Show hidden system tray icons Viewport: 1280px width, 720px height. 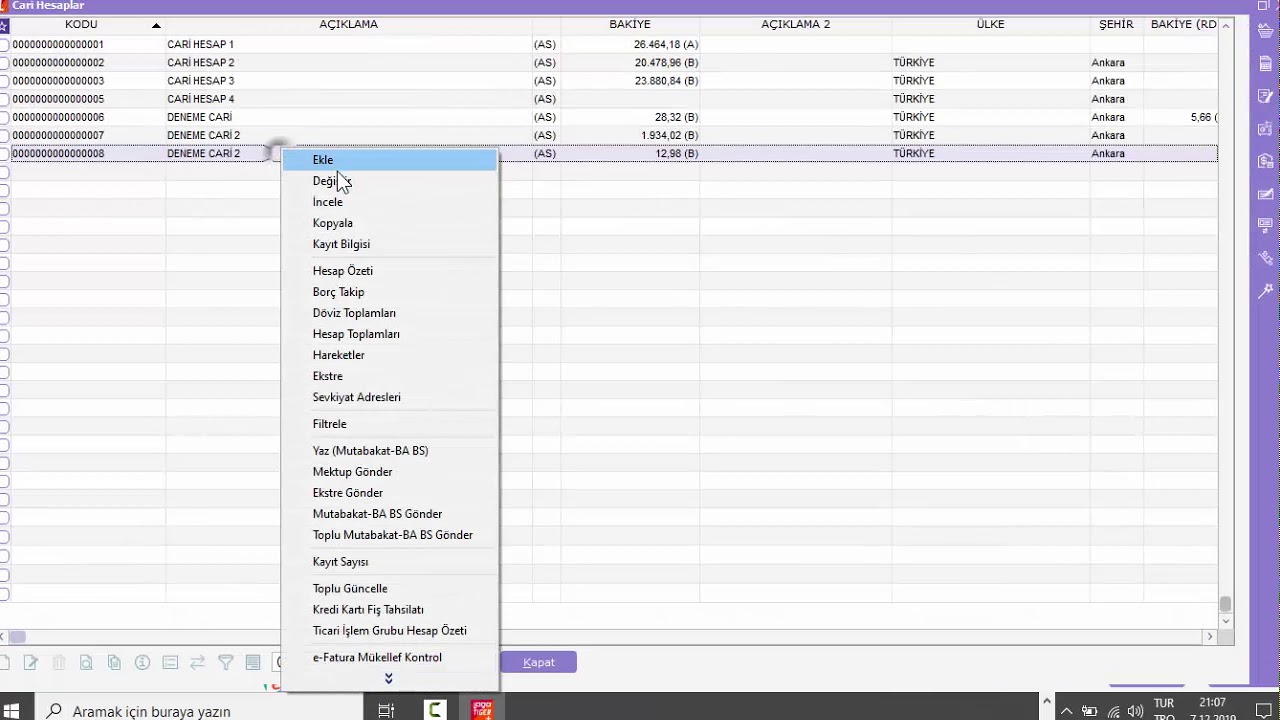click(x=1067, y=712)
